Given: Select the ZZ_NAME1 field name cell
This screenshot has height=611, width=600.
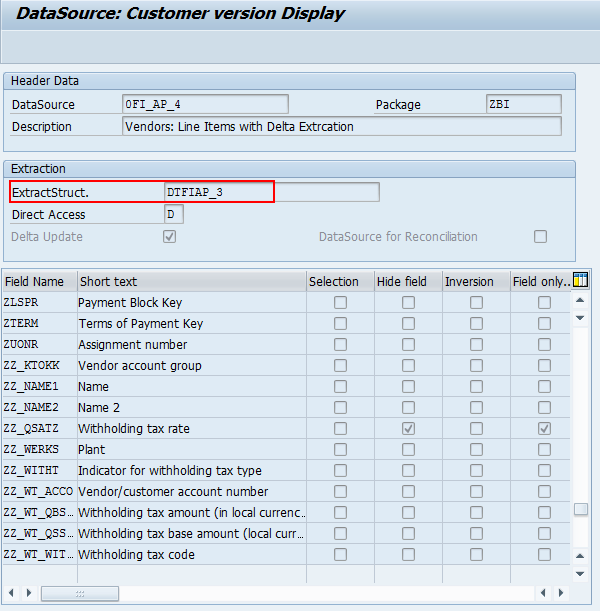Looking at the screenshot, I should pyautogui.click(x=39, y=387).
